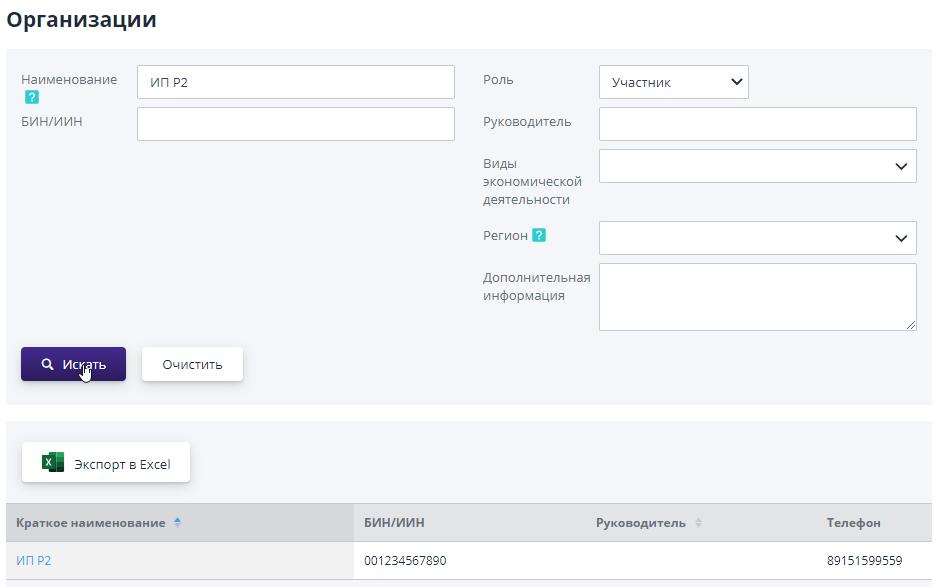
Task: Click the help icon under Наименование label
Action: 31,97
